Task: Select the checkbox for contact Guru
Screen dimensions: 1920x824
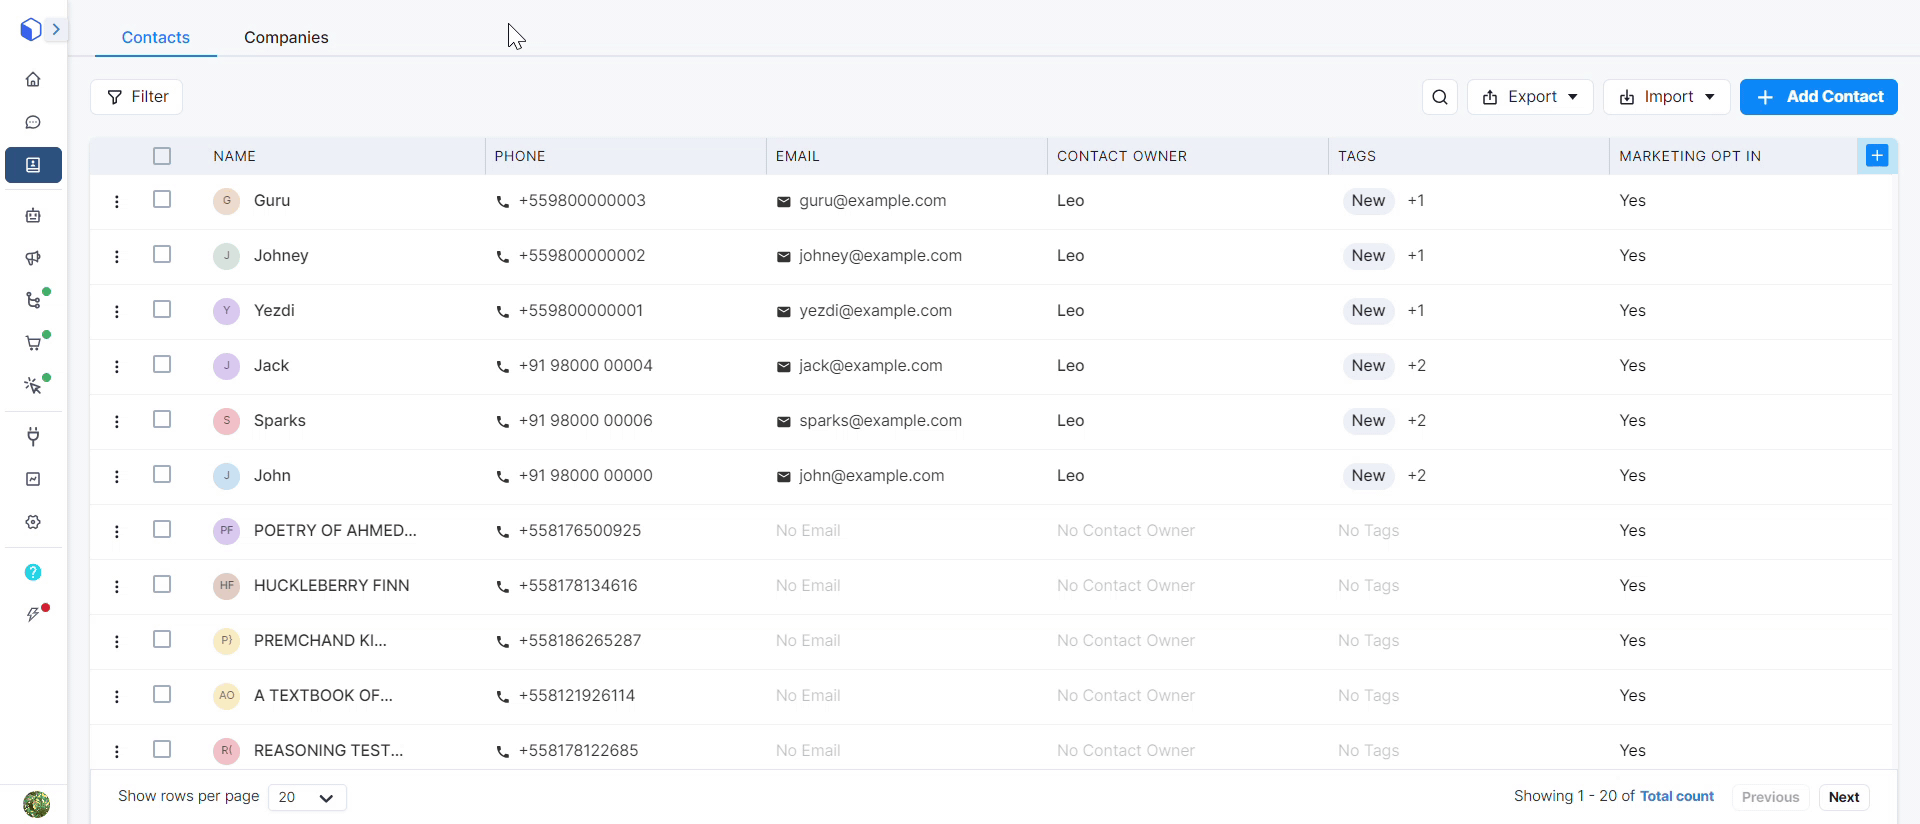Action: tap(162, 200)
